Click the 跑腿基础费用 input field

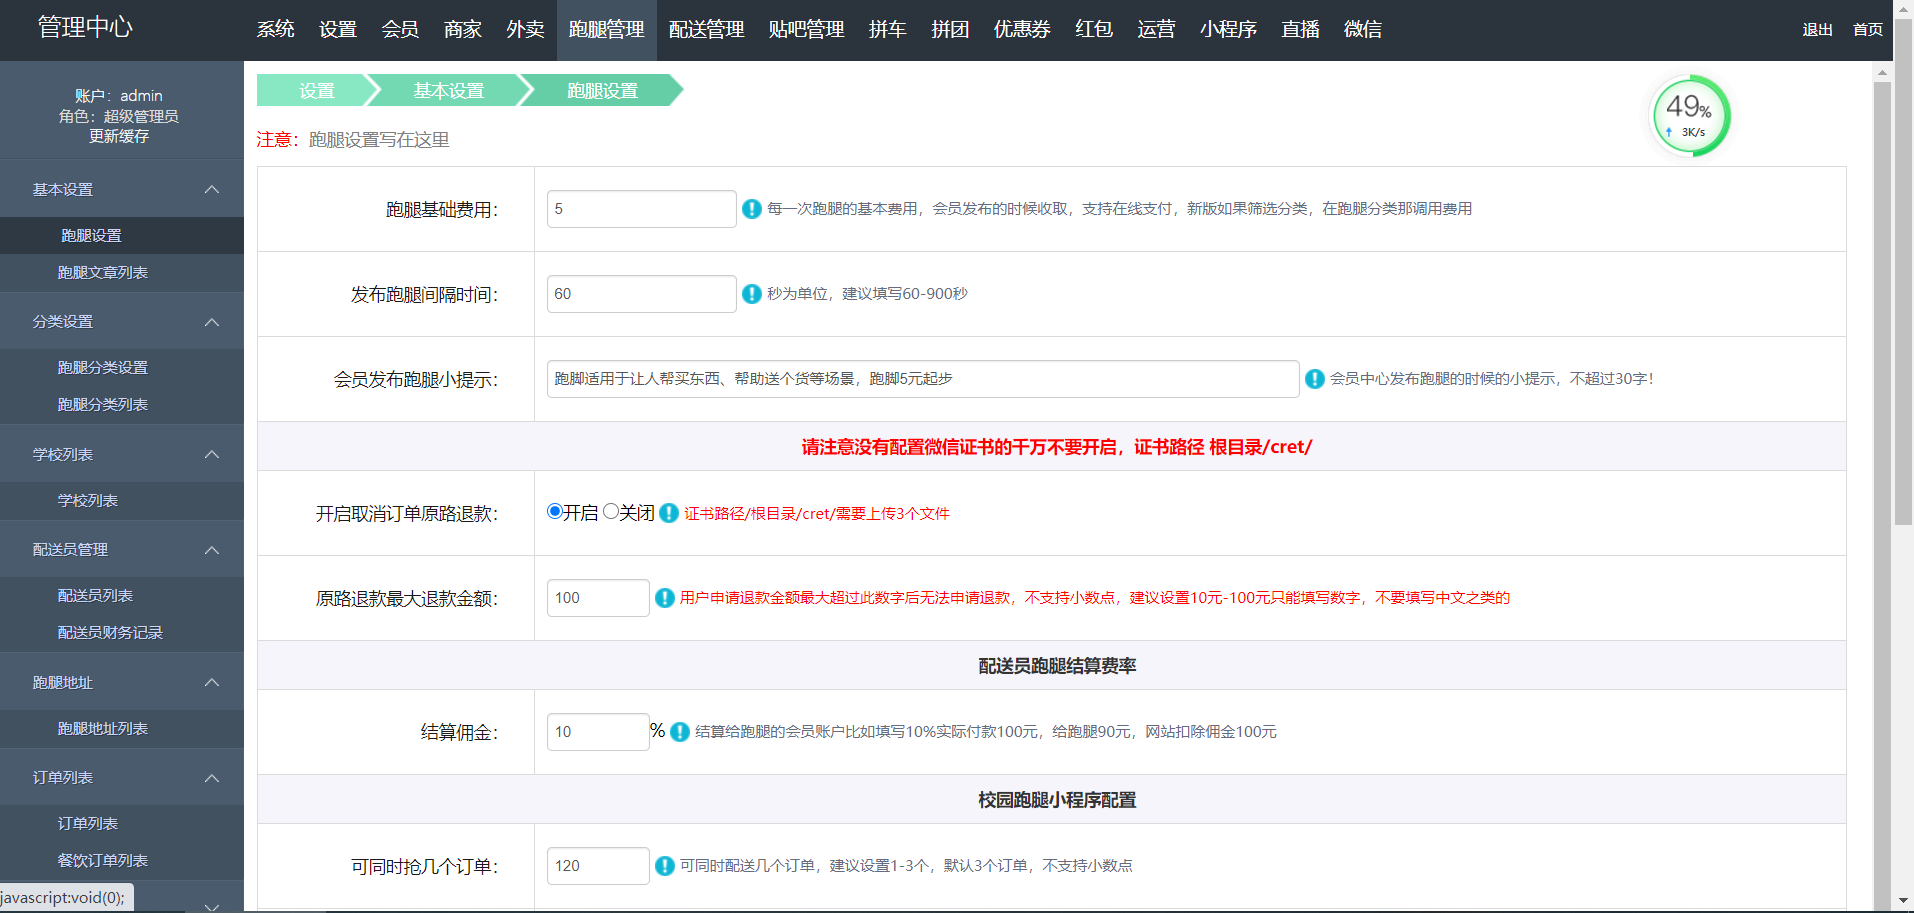pyautogui.click(x=641, y=209)
